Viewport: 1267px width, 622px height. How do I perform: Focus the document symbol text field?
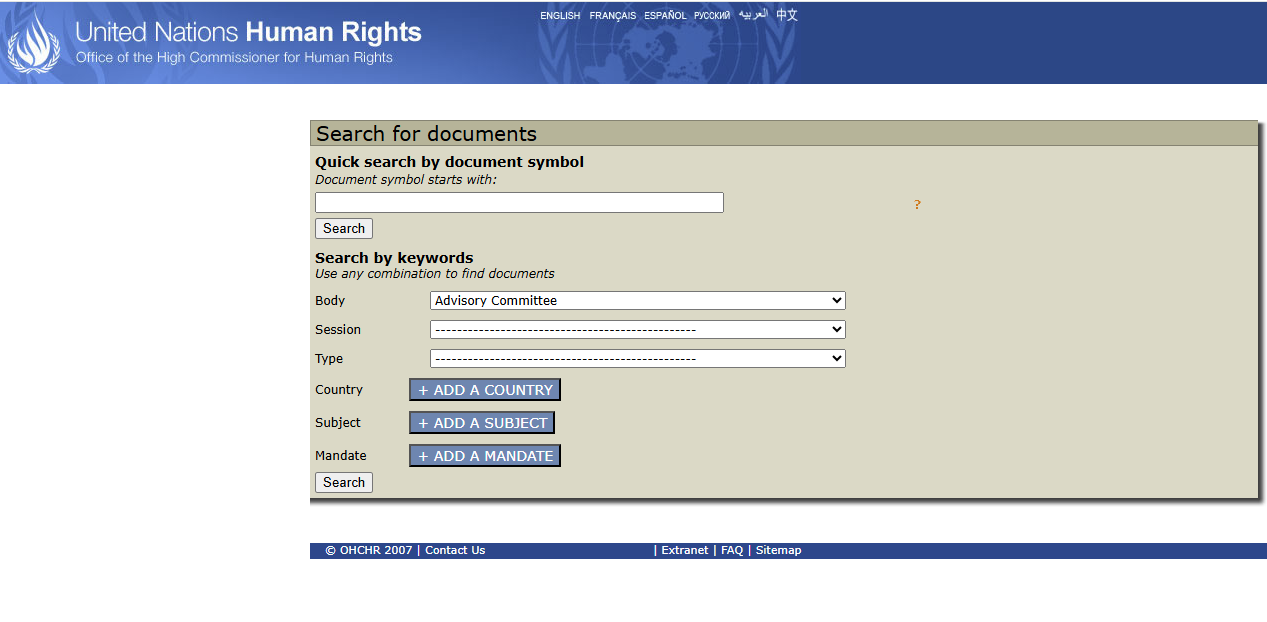pyautogui.click(x=519, y=202)
